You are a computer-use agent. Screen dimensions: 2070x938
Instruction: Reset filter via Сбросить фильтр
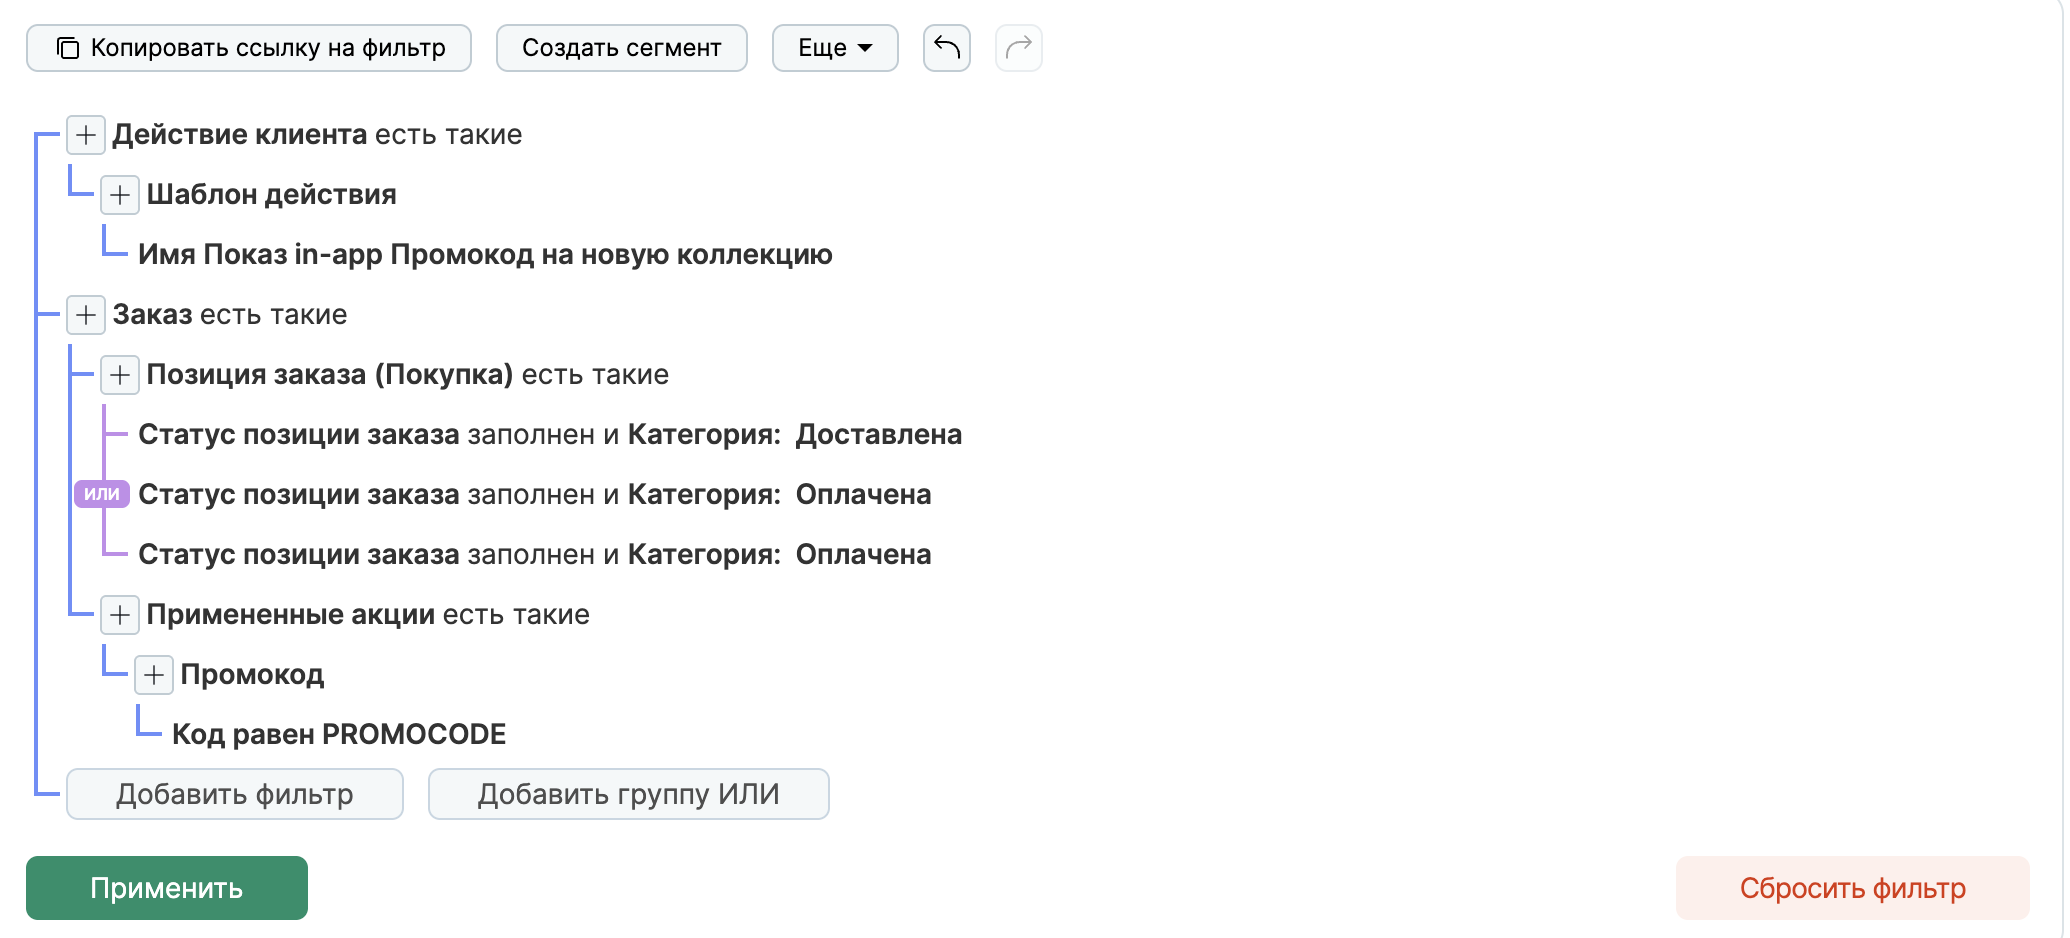pyautogui.click(x=1853, y=888)
